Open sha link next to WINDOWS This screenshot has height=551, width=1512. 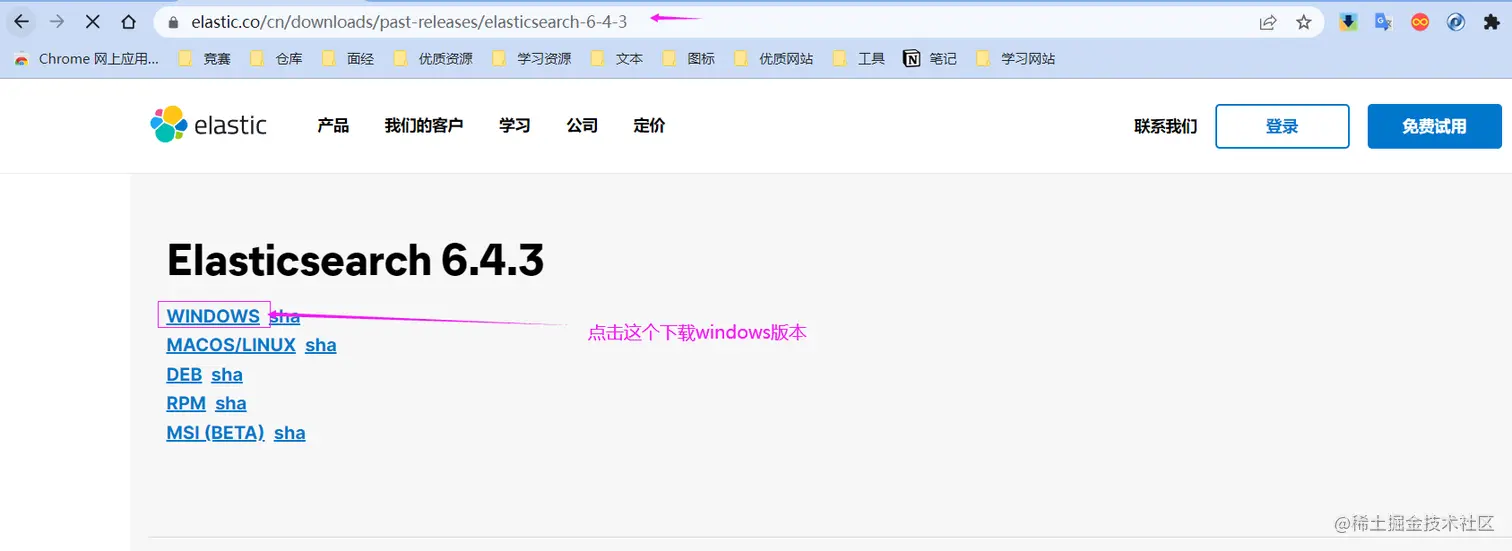[286, 316]
